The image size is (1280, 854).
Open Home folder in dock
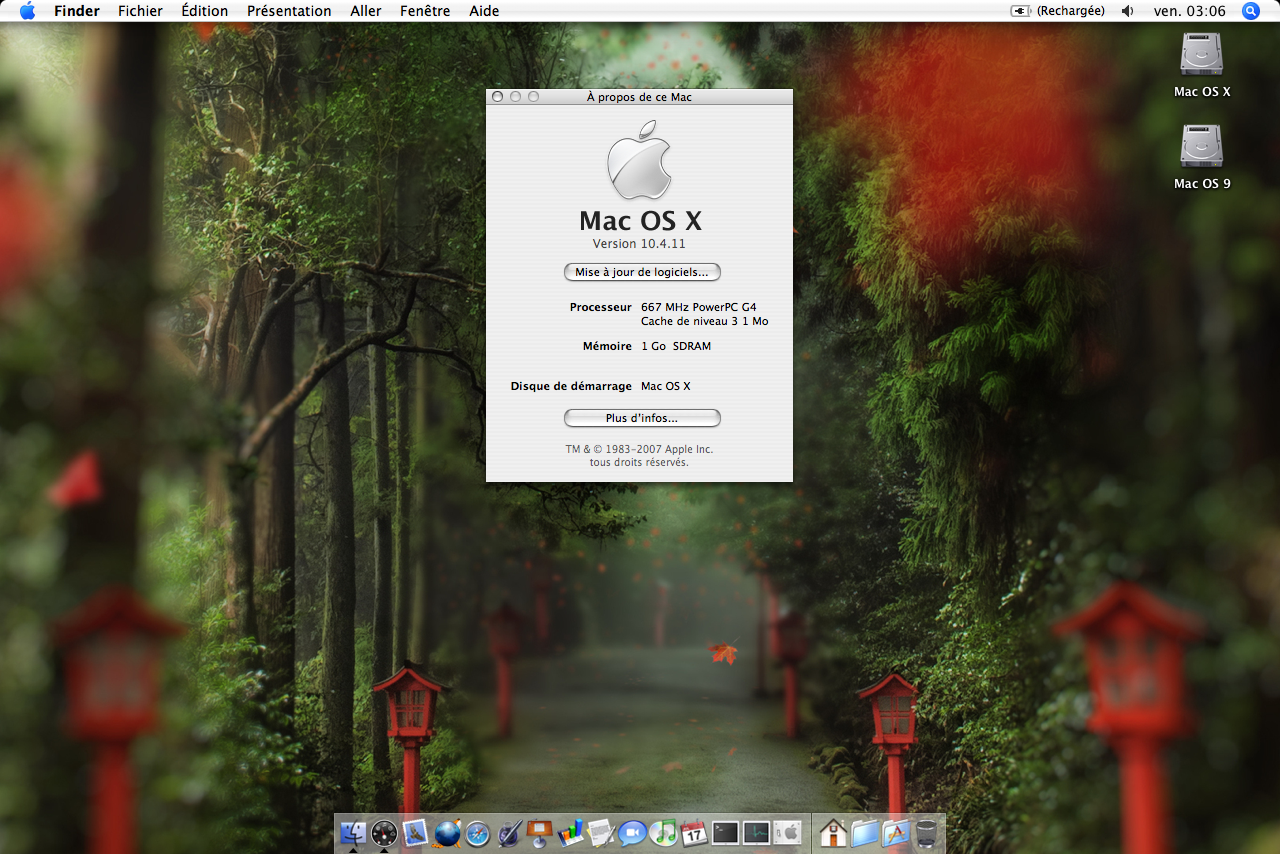click(x=833, y=832)
